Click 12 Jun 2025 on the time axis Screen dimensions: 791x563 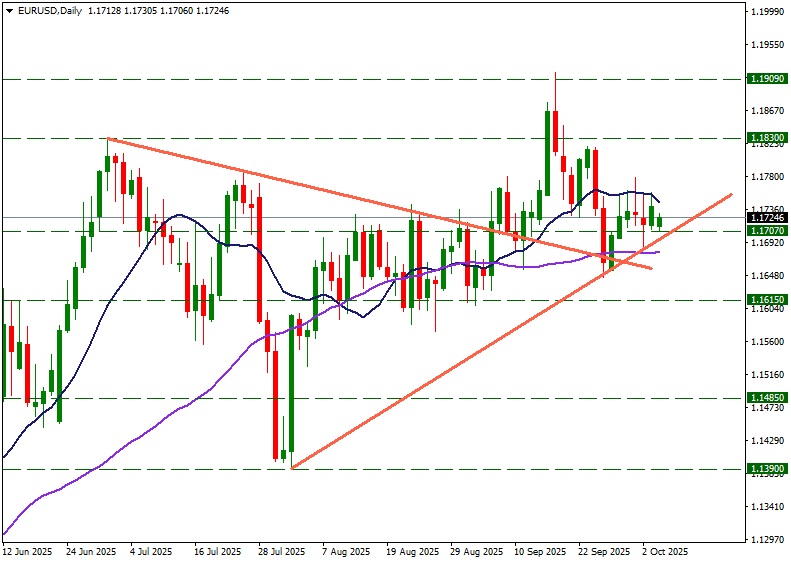click(26, 552)
